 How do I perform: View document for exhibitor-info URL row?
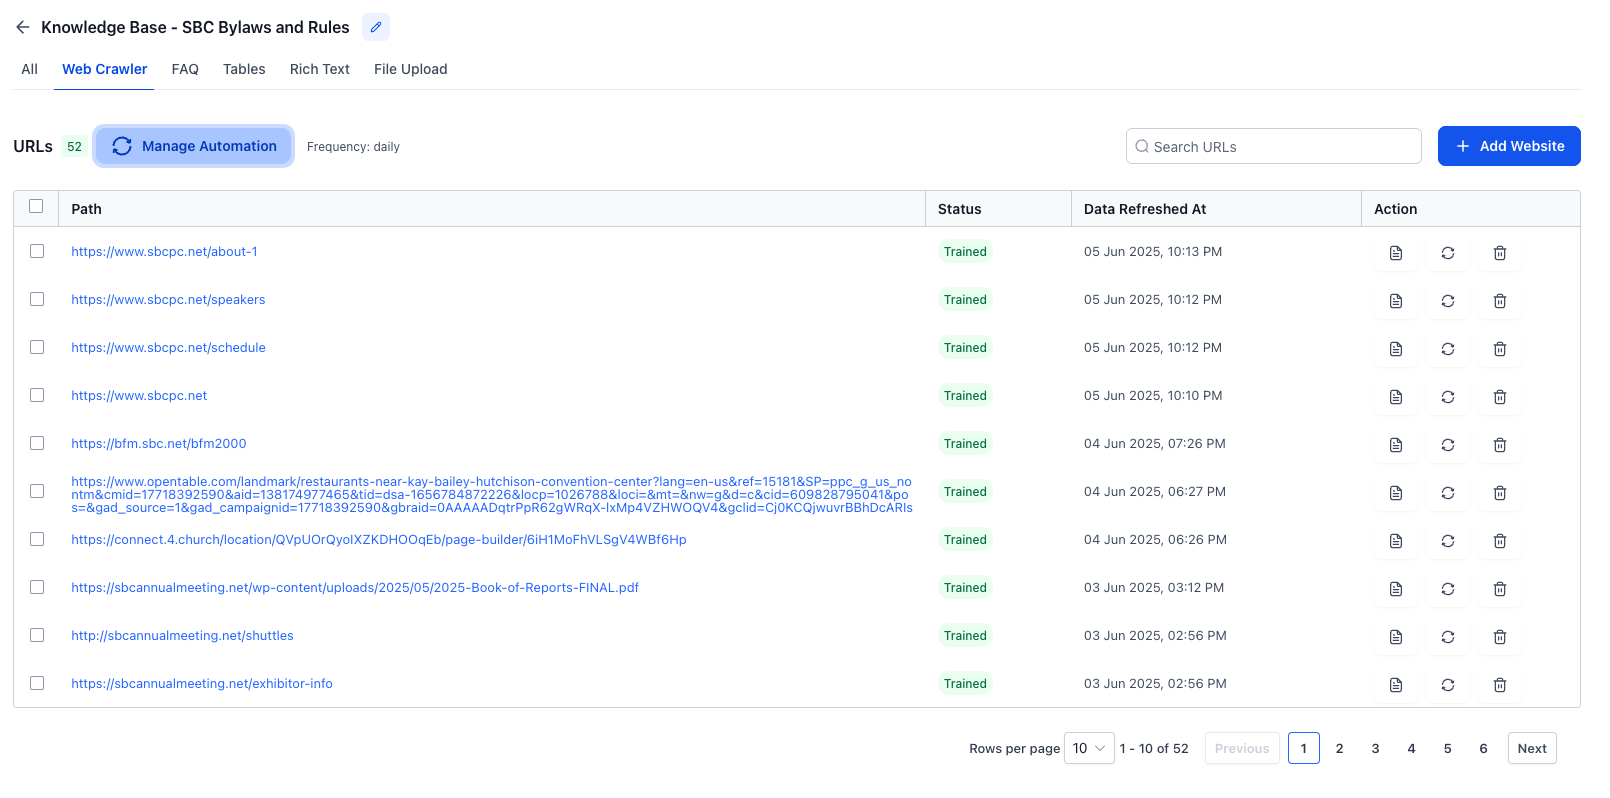tap(1396, 685)
